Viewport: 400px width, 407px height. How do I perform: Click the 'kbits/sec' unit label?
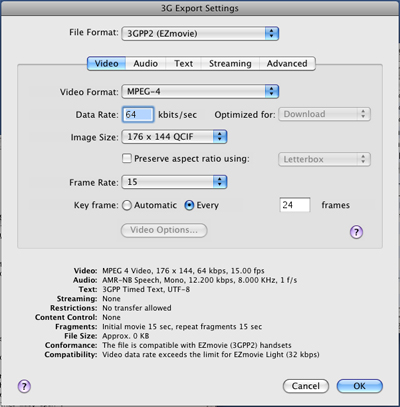coord(177,115)
